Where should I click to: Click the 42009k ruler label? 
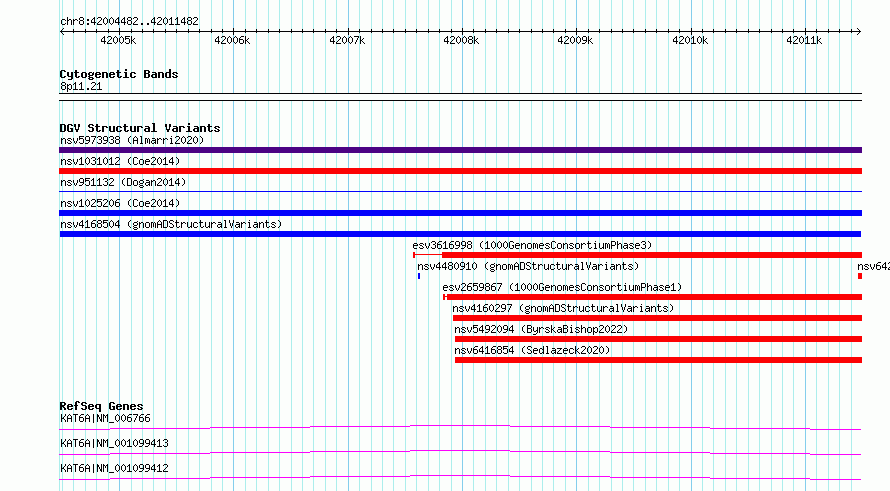coord(575,40)
